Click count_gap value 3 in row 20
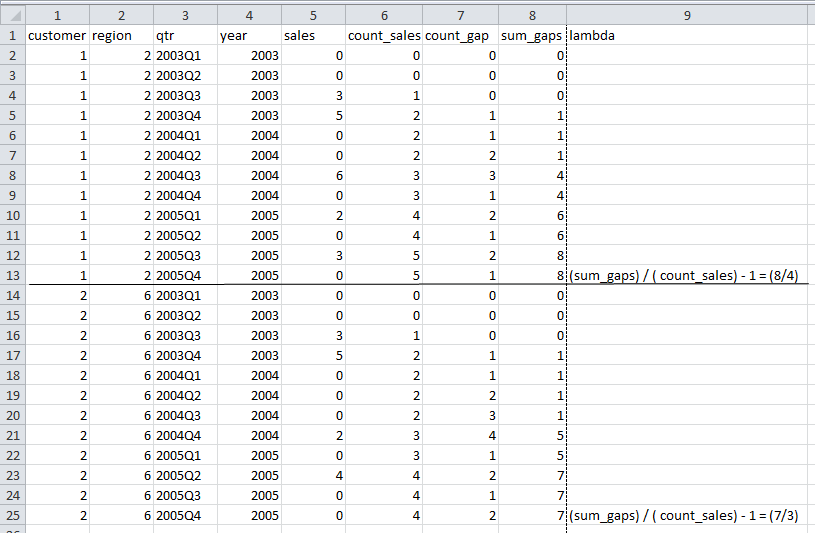Viewport: 815px width, 533px height. [x=461, y=416]
